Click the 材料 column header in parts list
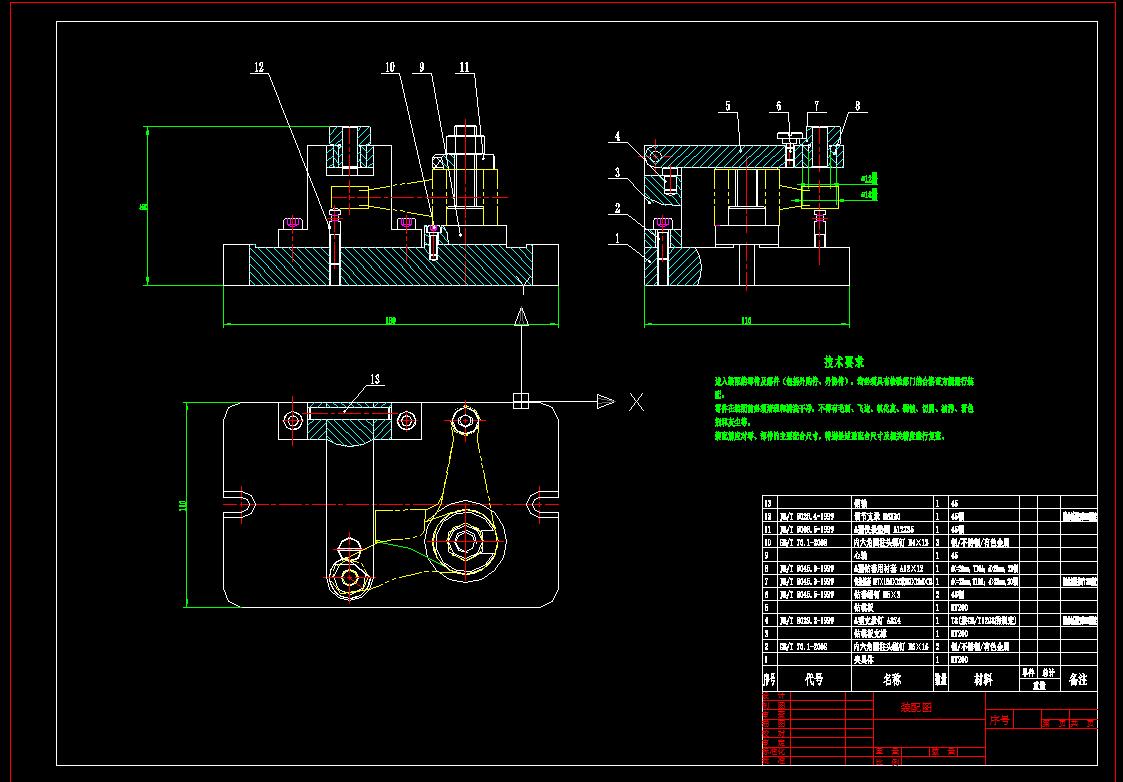The height and width of the screenshot is (782, 1123). click(983, 680)
